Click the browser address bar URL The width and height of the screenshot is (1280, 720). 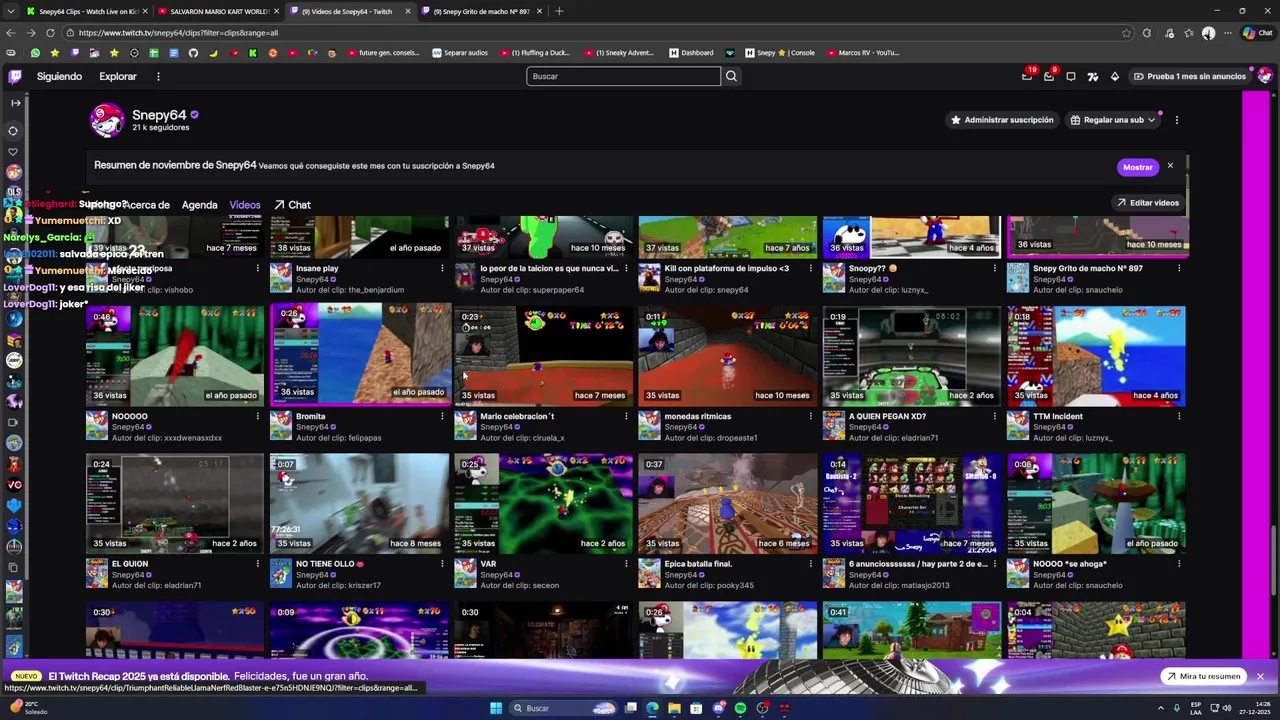[178, 32]
